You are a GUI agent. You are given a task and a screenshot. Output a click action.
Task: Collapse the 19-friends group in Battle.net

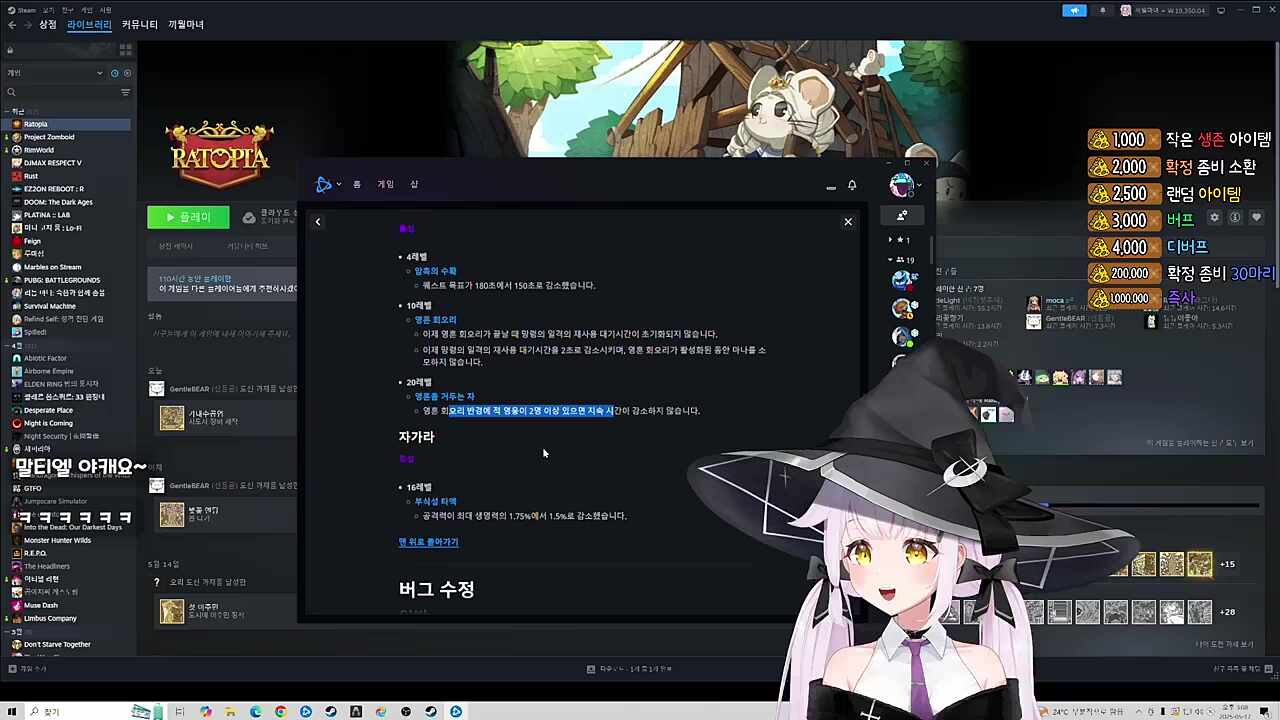click(x=891, y=260)
